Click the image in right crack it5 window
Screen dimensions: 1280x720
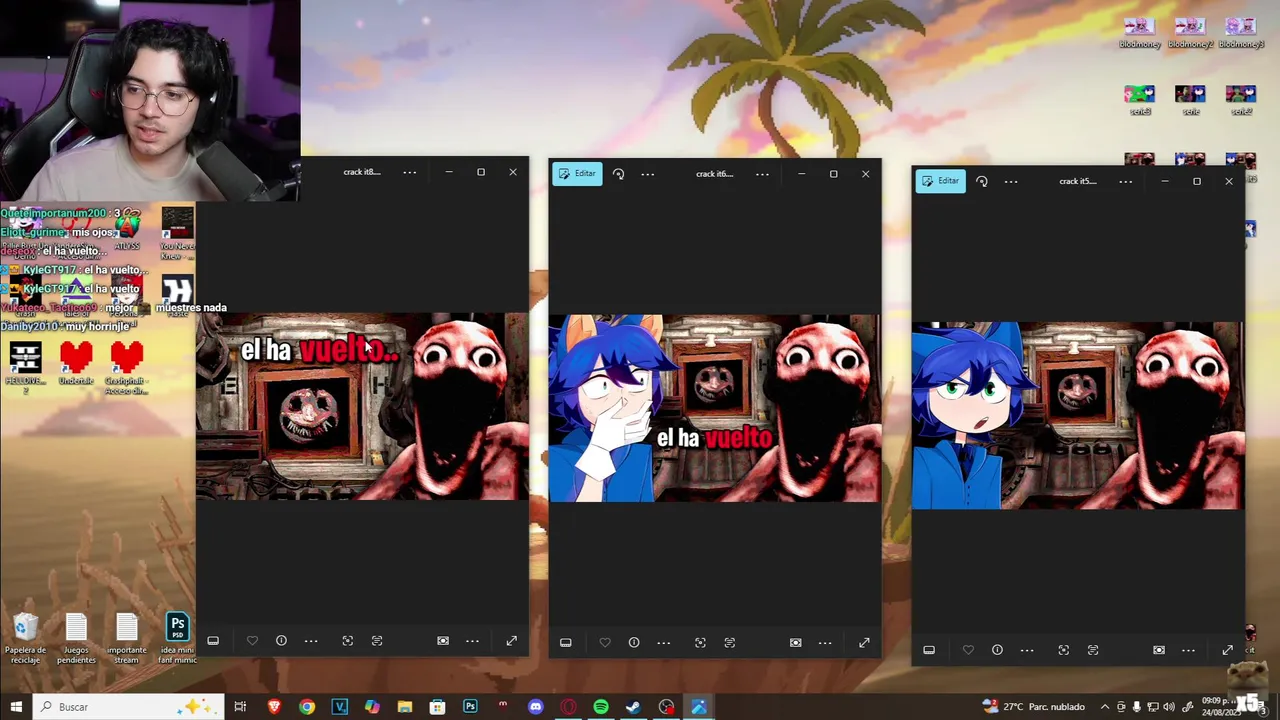point(1078,415)
